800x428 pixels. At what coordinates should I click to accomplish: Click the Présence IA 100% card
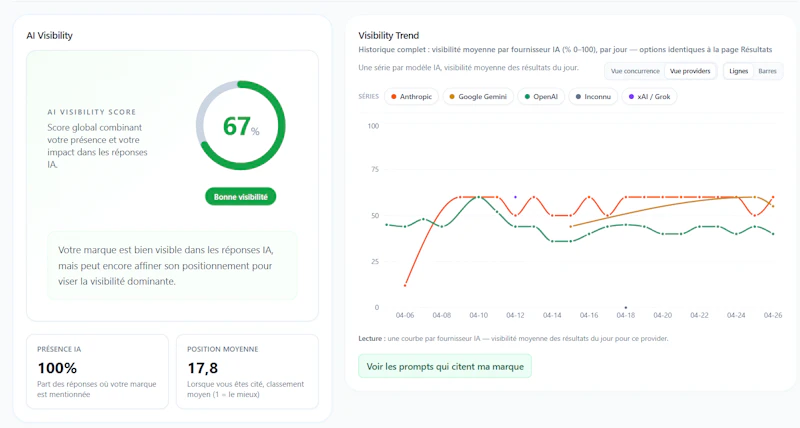coord(97,371)
